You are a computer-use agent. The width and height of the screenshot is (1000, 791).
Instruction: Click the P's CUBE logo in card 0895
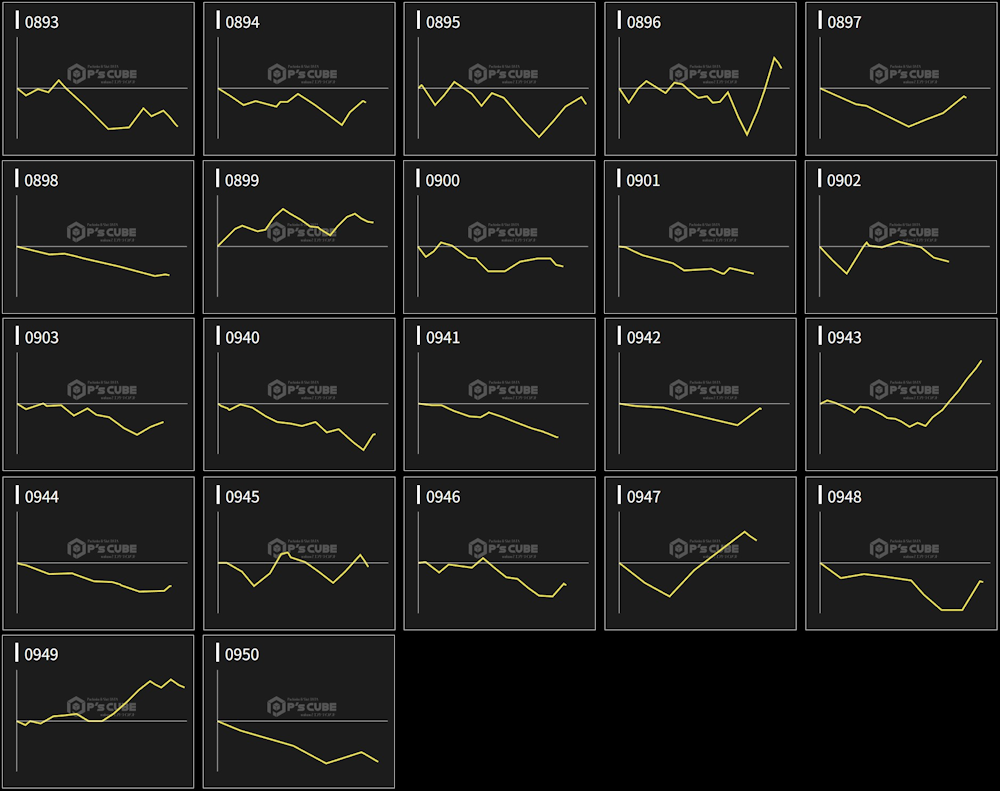point(503,74)
